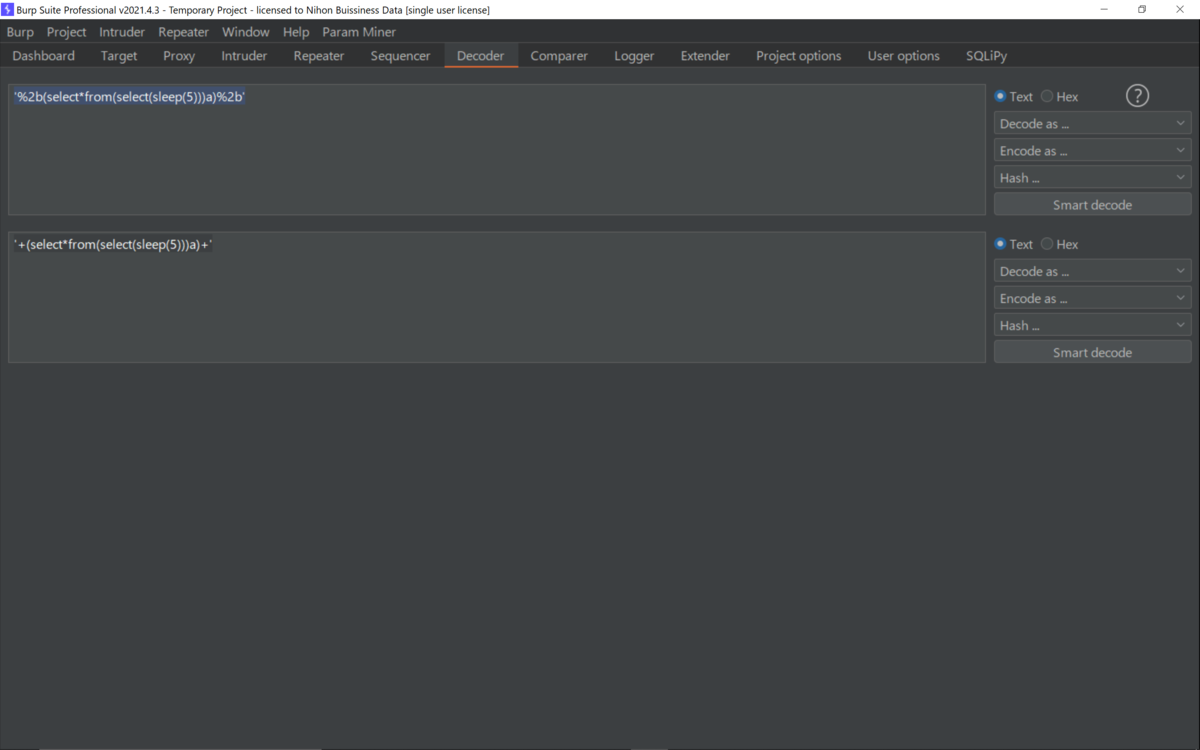Close the Burp Suite window

click(1180, 9)
